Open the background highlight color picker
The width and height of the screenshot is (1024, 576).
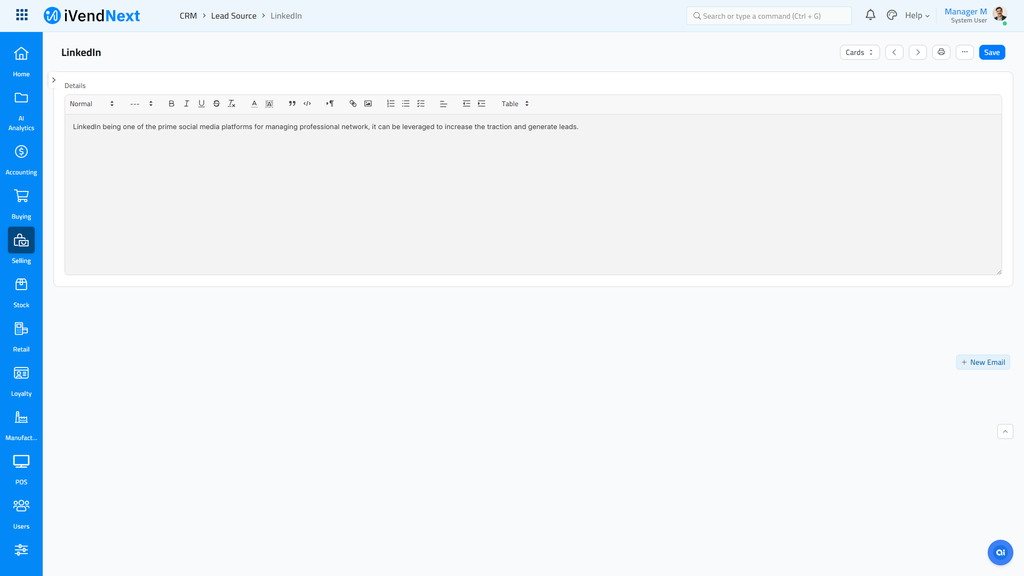(269, 104)
